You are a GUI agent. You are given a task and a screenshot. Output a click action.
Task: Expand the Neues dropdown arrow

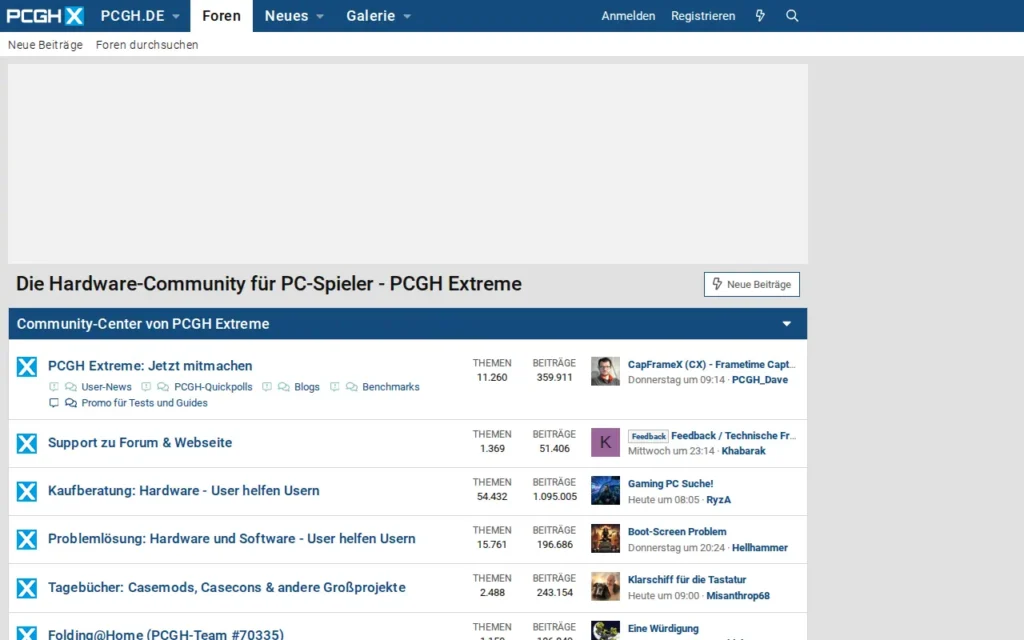tap(320, 16)
